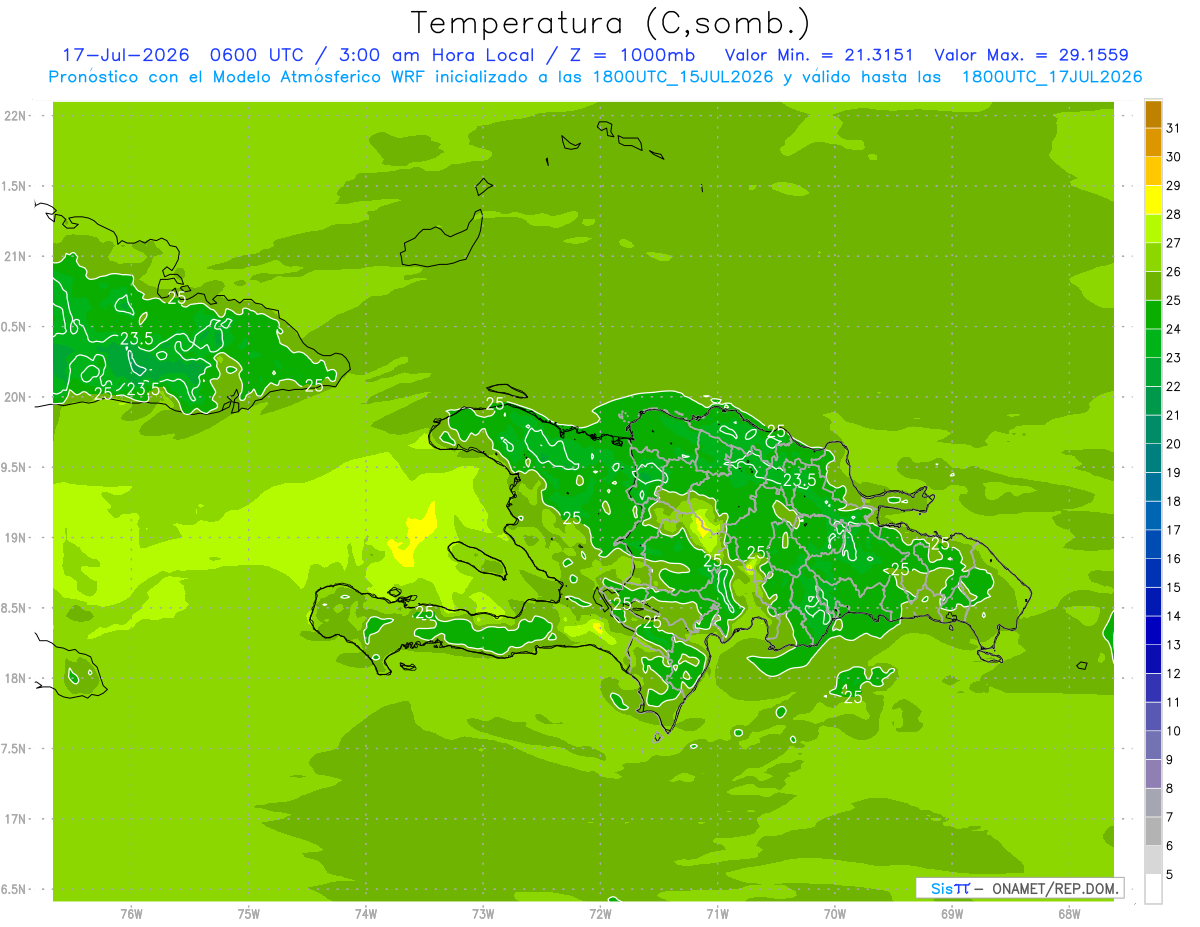
Task: Click the '9.5N' latitude axis label
Action: click(x=14, y=468)
